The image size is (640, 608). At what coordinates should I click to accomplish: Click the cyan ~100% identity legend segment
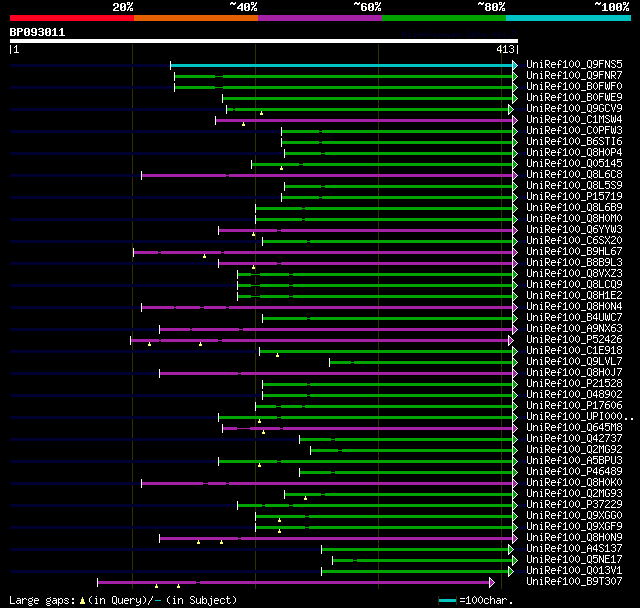tap(569, 18)
